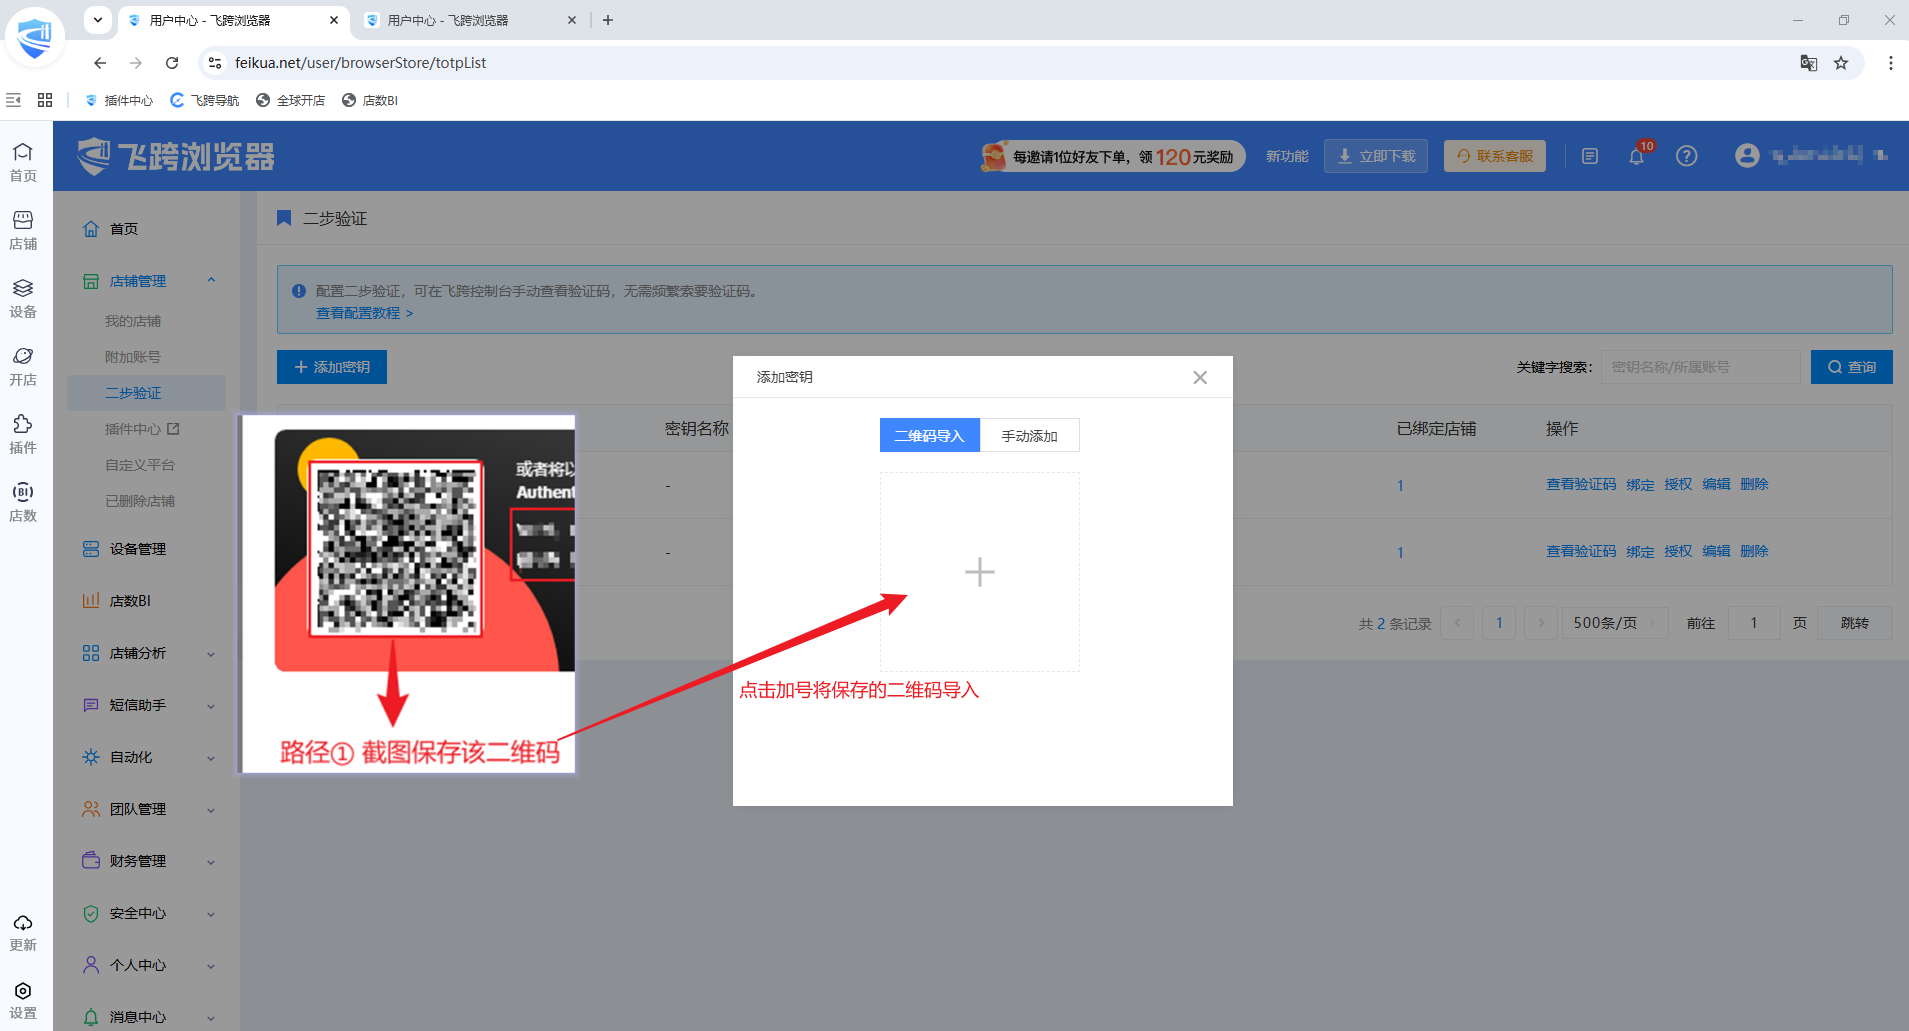The width and height of the screenshot is (1909, 1031).
Task: Switch to the second 用户中心 browser tab
Action: click(x=470, y=20)
